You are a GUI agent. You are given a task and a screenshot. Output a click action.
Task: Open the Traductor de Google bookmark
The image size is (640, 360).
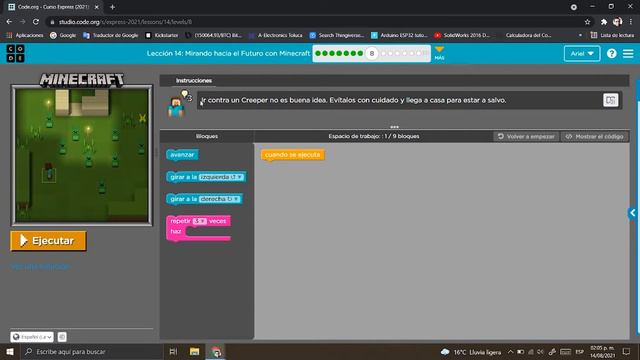[111, 36]
